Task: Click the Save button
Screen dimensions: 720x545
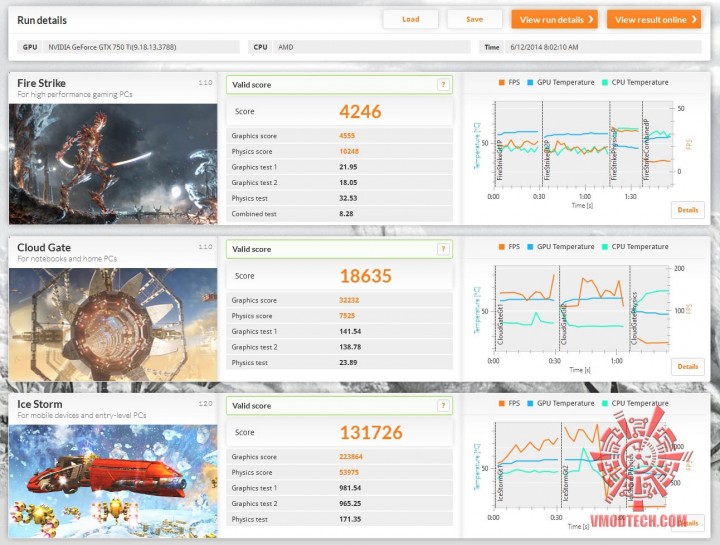Action: pyautogui.click(x=474, y=19)
